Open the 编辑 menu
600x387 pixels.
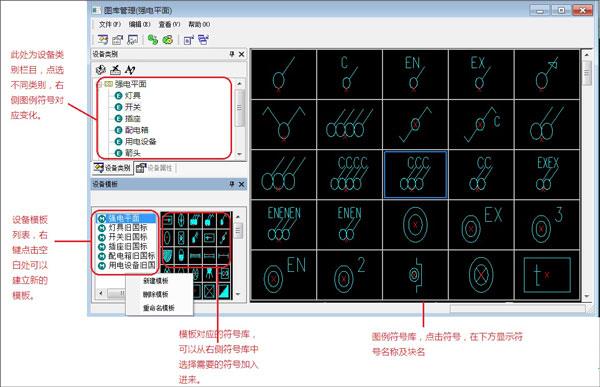pyautogui.click(x=139, y=24)
